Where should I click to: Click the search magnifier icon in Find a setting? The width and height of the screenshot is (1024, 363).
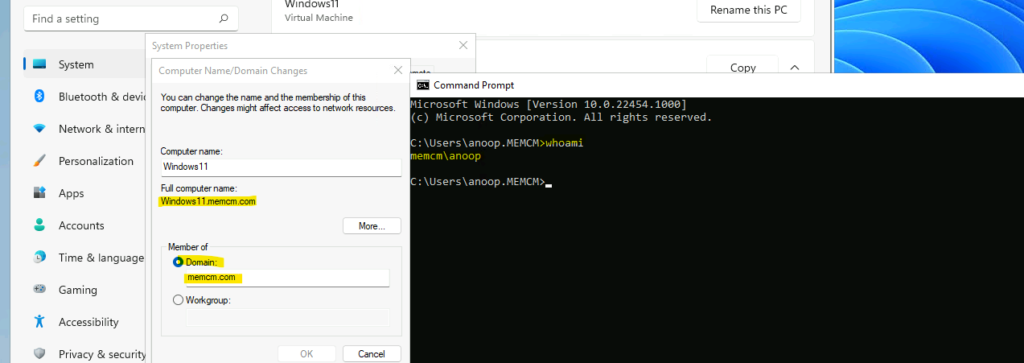point(224,19)
